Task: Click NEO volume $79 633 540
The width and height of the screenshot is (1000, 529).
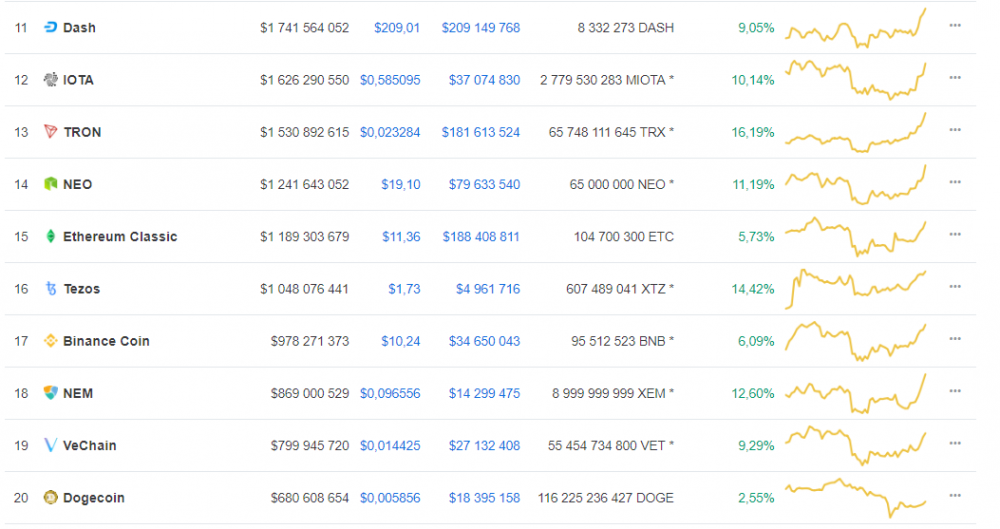Action: click(x=484, y=184)
